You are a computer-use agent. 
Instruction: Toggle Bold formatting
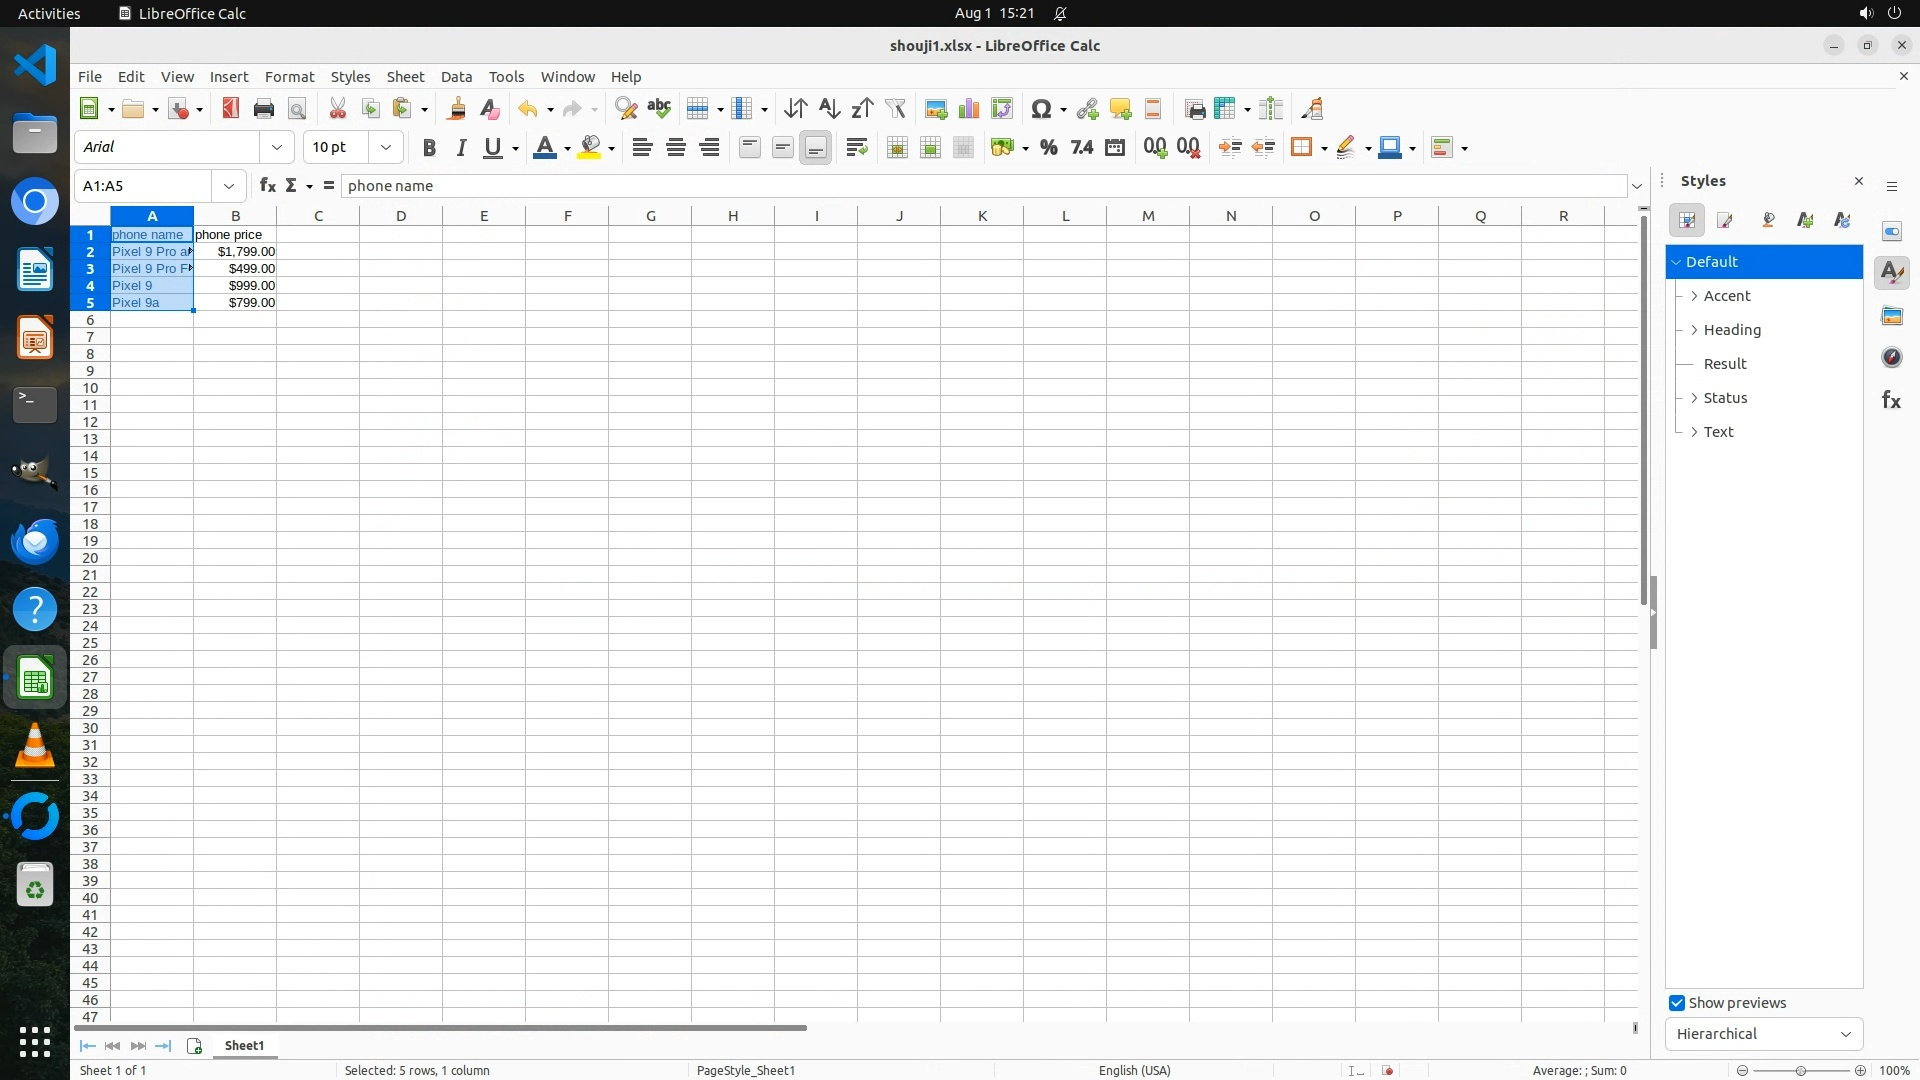(429, 148)
